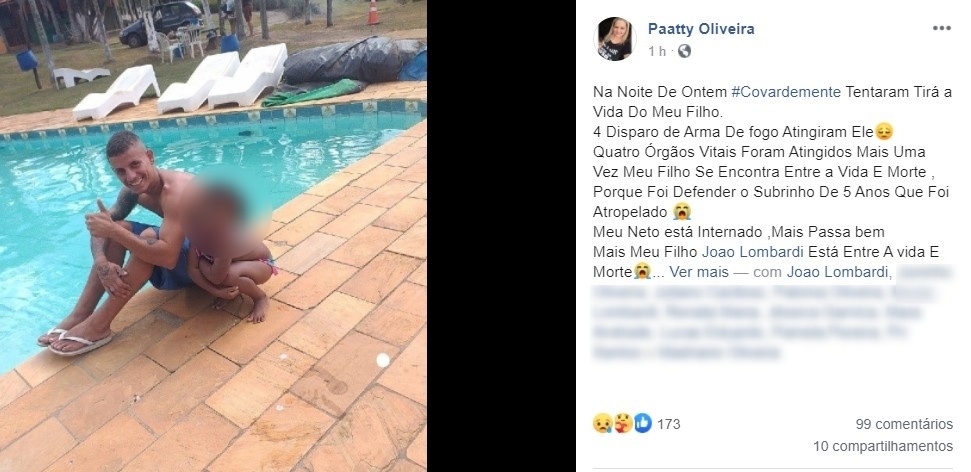The image size is (971, 472).
Task: Open the #Covardemente hashtag link
Action: pos(786,92)
